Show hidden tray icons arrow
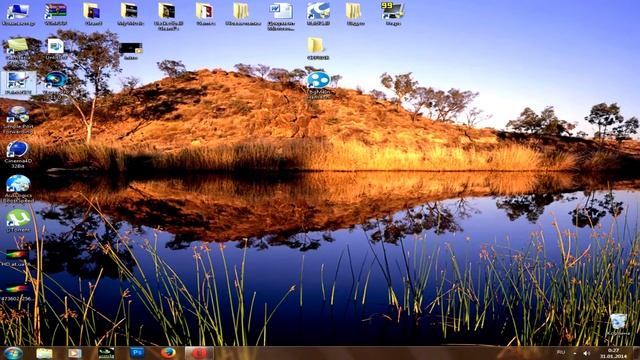 point(575,353)
